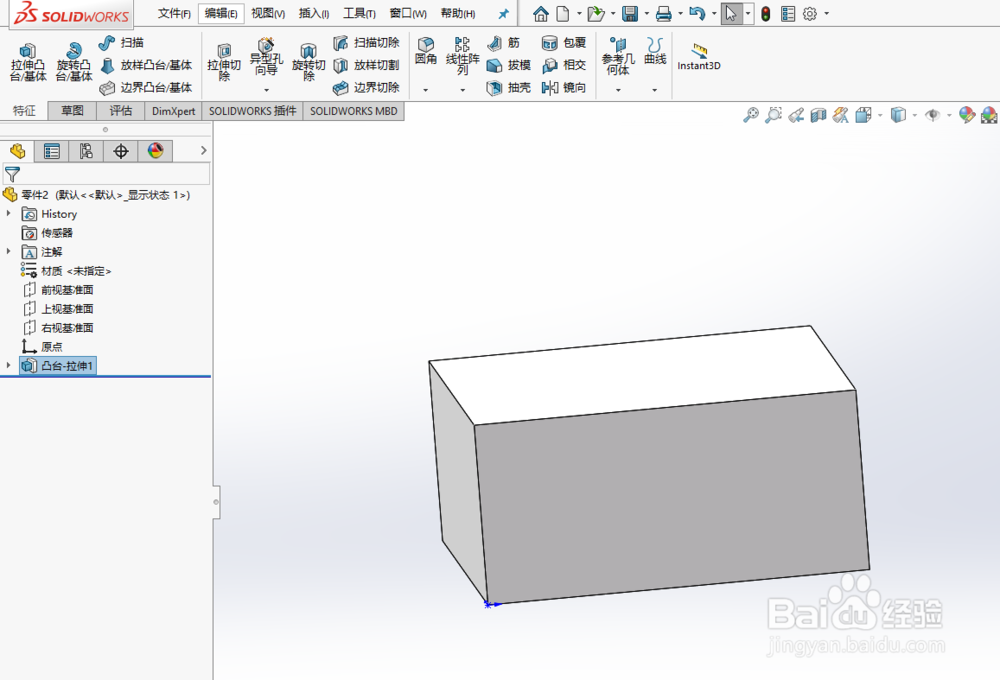The image size is (1000, 680).
Task: Click the feature tree filter input field
Action: (x=110, y=174)
